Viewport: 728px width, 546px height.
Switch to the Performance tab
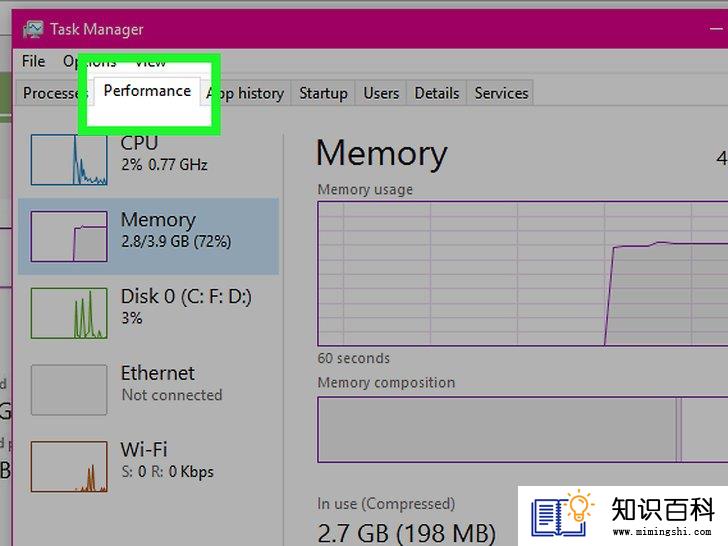pos(147,91)
